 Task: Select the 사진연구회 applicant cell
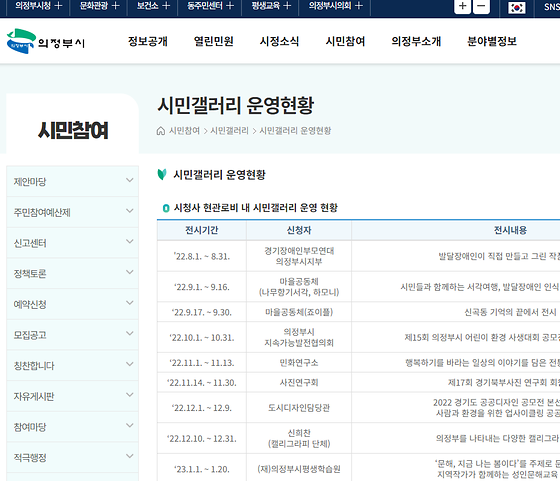point(299,382)
